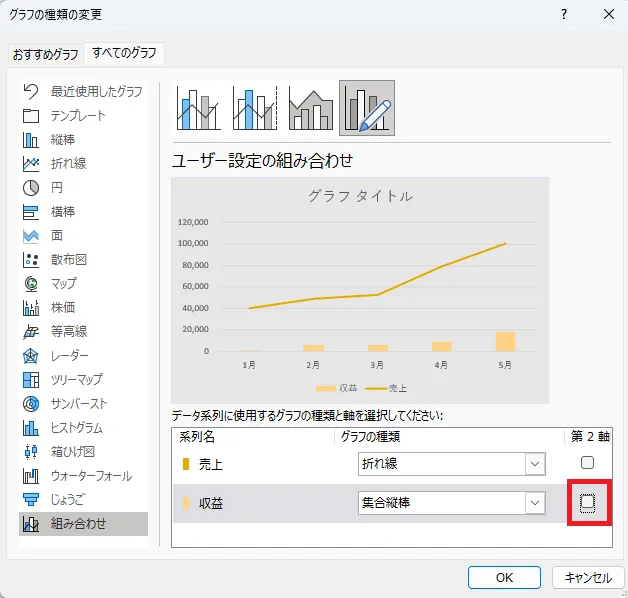Select stacked area-clustered column subtype
628x598 pixels.
[311, 108]
